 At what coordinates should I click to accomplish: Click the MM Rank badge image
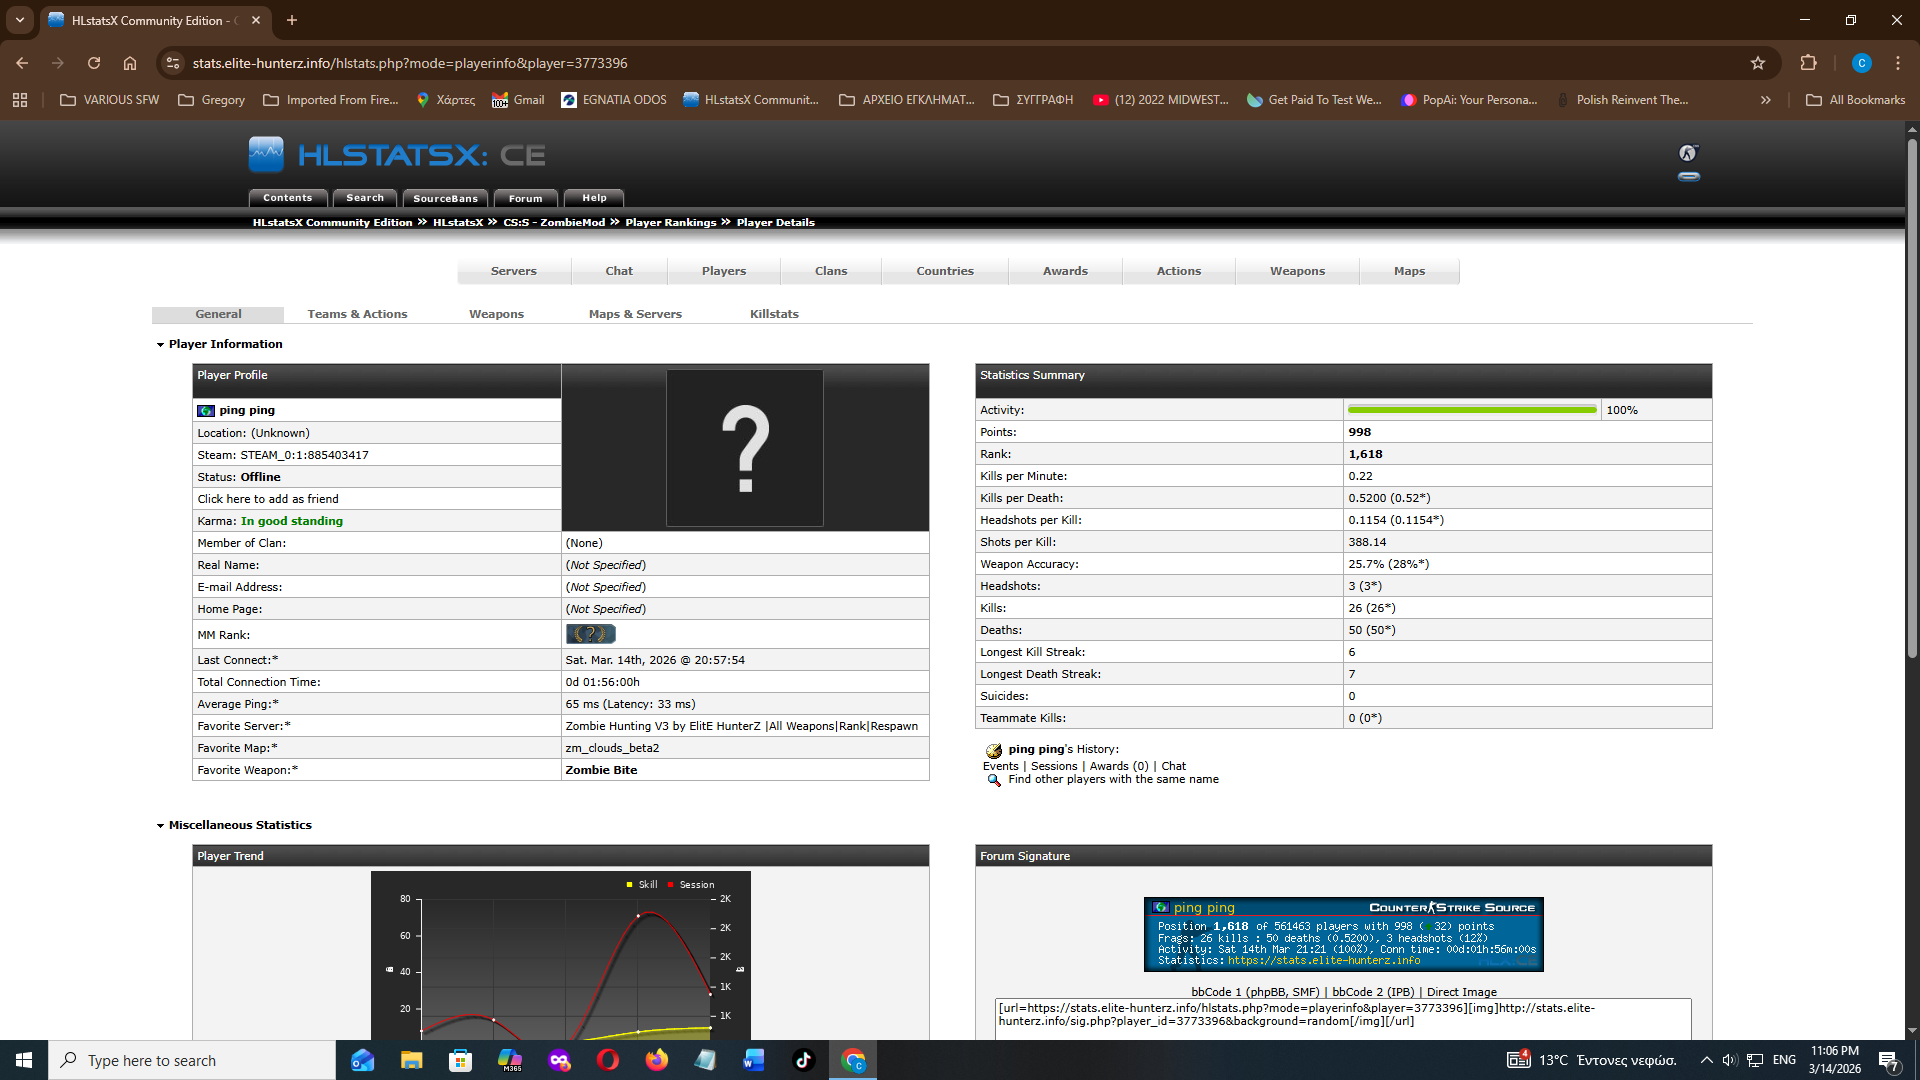pos(591,634)
